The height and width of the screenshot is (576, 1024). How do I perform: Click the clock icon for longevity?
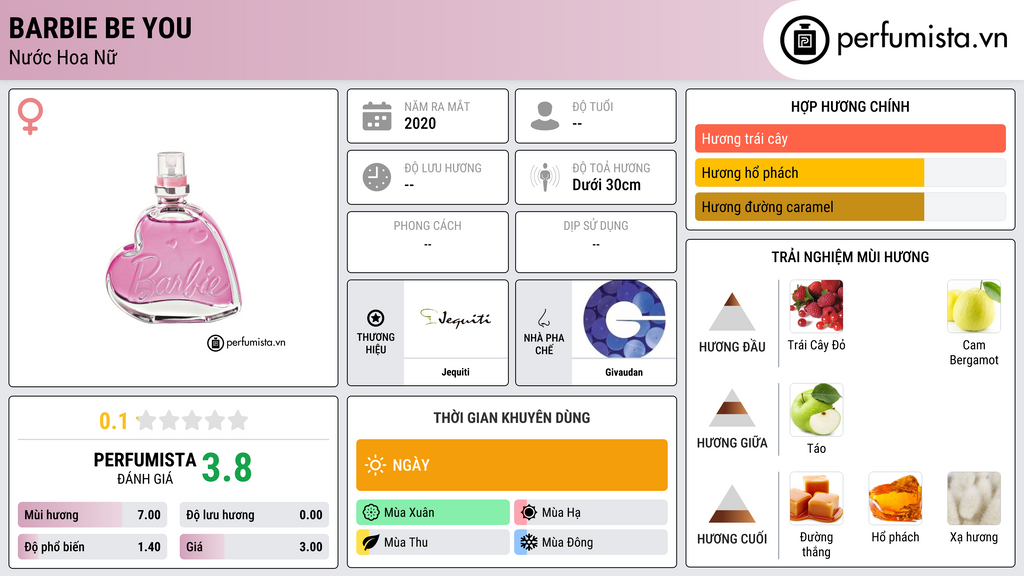pyautogui.click(x=377, y=177)
